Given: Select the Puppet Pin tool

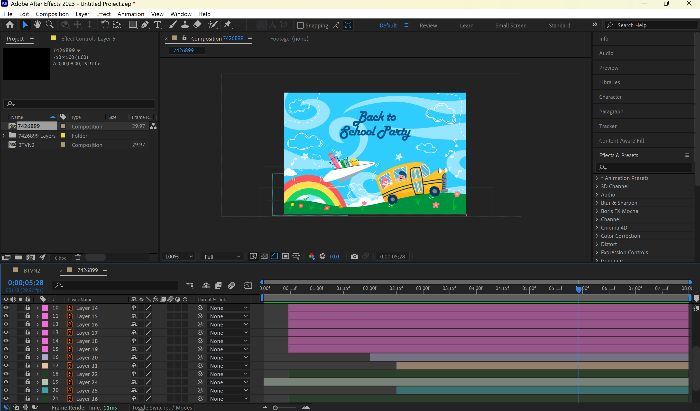Looking at the screenshot, I should pyautogui.click(x=228, y=25).
